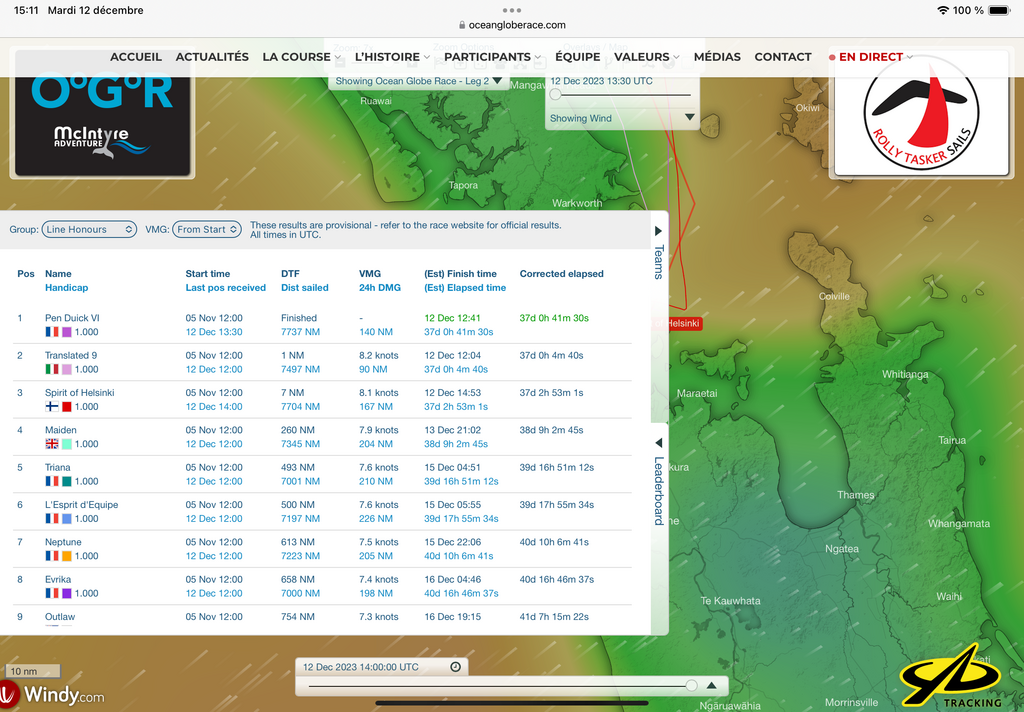
Task: Click the 12 Dec 2023 14:00:00 UTC timeline label
Action: pyautogui.click(x=360, y=667)
